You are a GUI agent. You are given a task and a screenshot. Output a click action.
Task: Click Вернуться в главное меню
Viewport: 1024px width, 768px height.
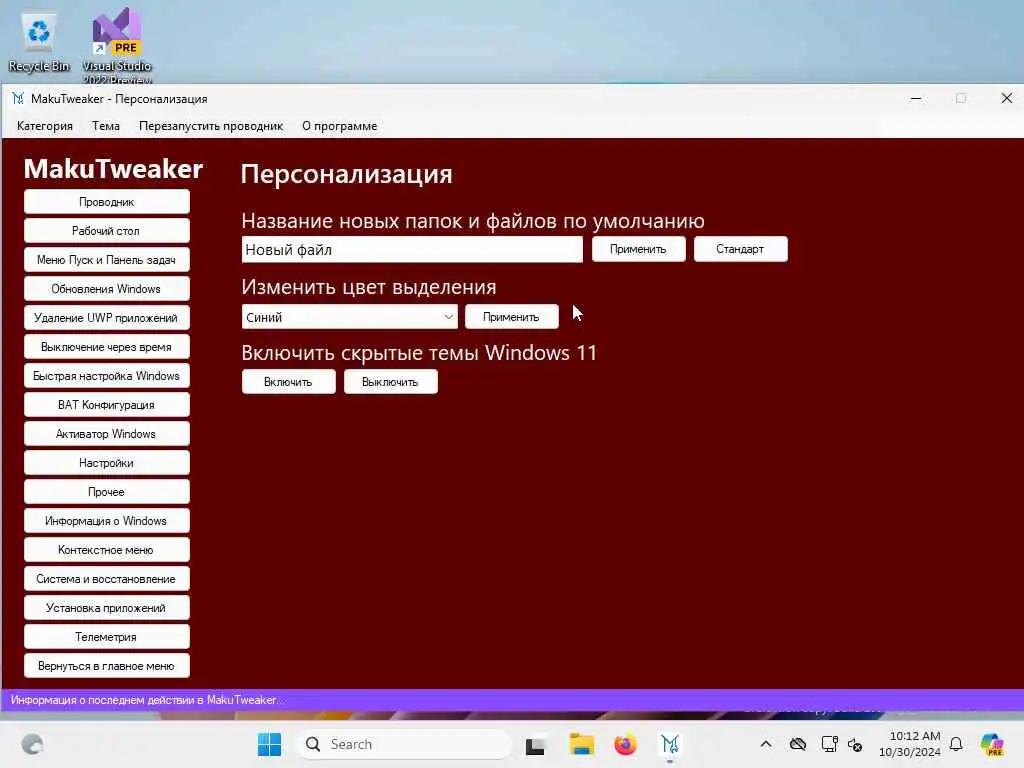point(106,666)
